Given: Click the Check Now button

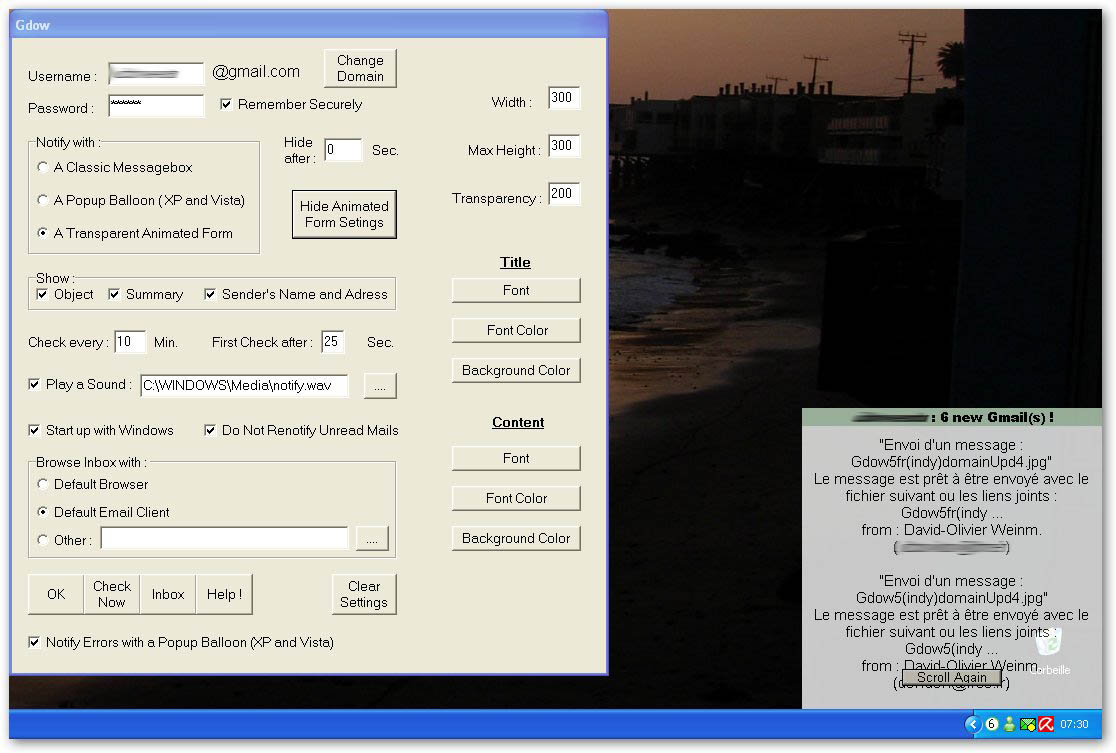Looking at the screenshot, I should [x=112, y=594].
